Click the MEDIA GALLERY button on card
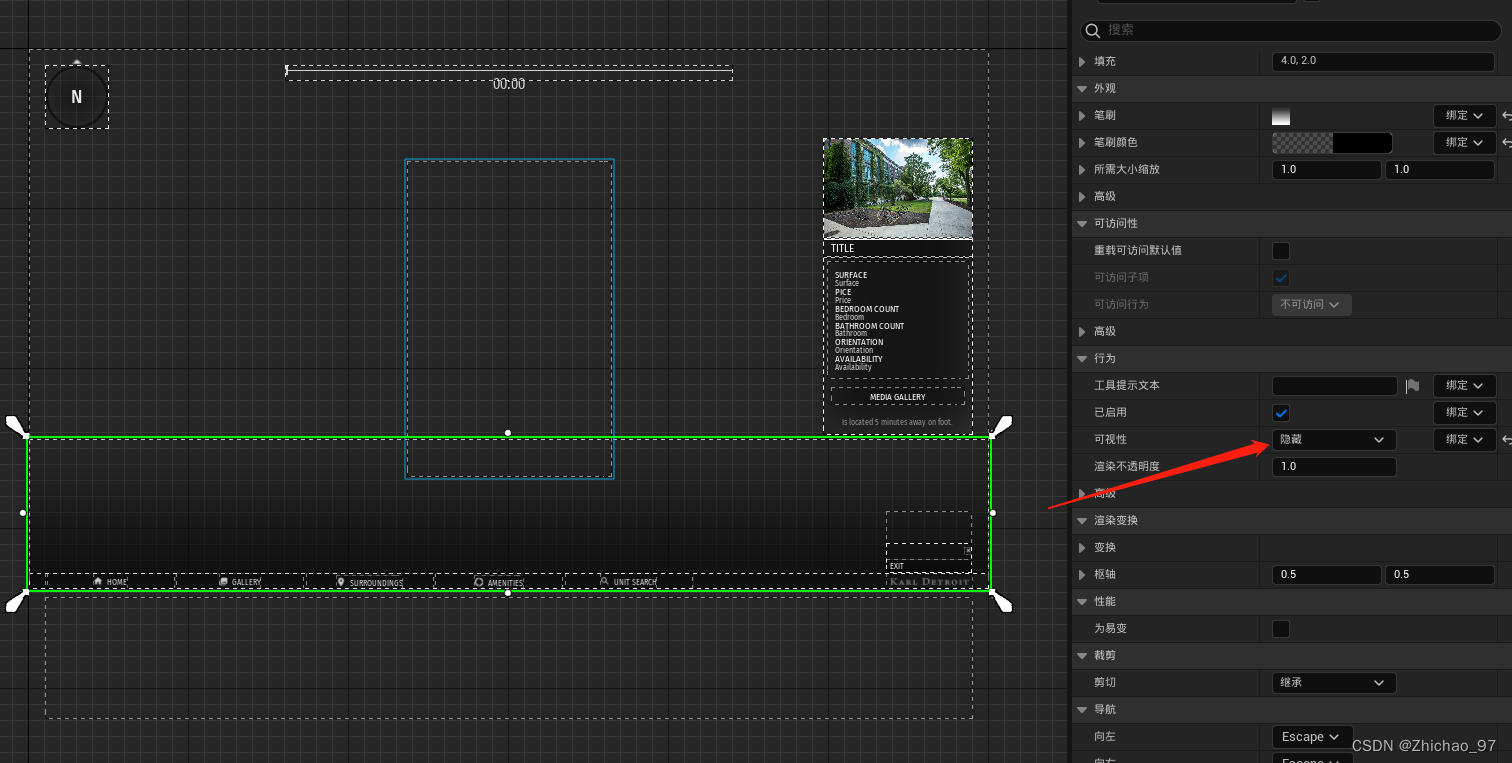 click(896, 396)
